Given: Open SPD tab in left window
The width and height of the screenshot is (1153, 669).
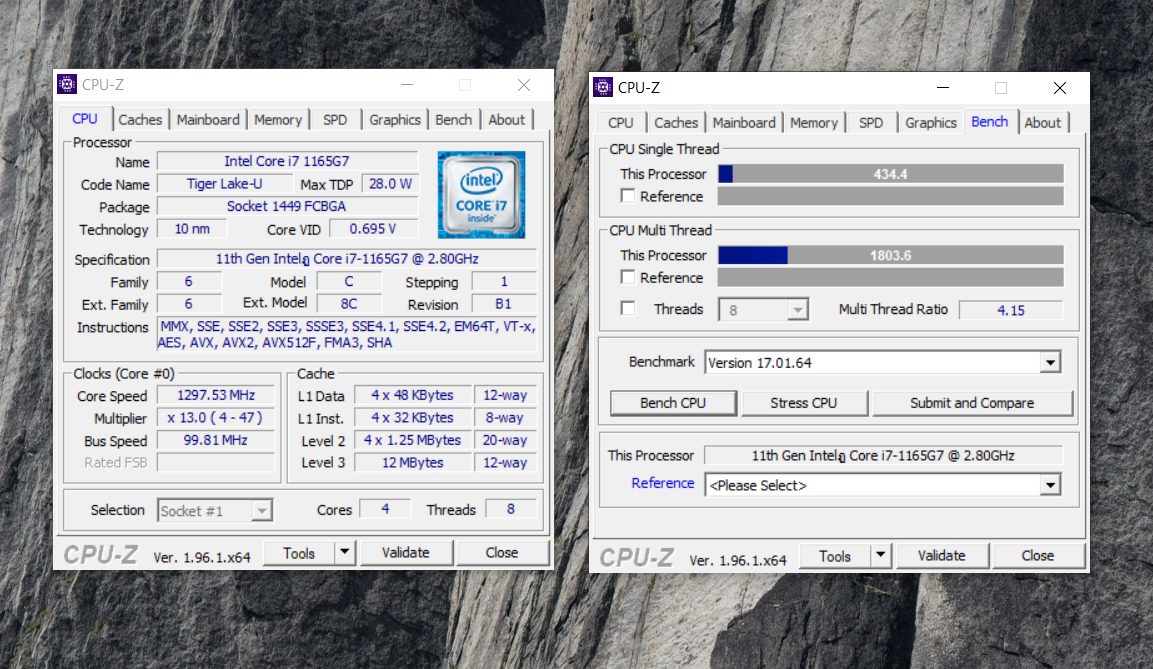Looking at the screenshot, I should click(335, 120).
